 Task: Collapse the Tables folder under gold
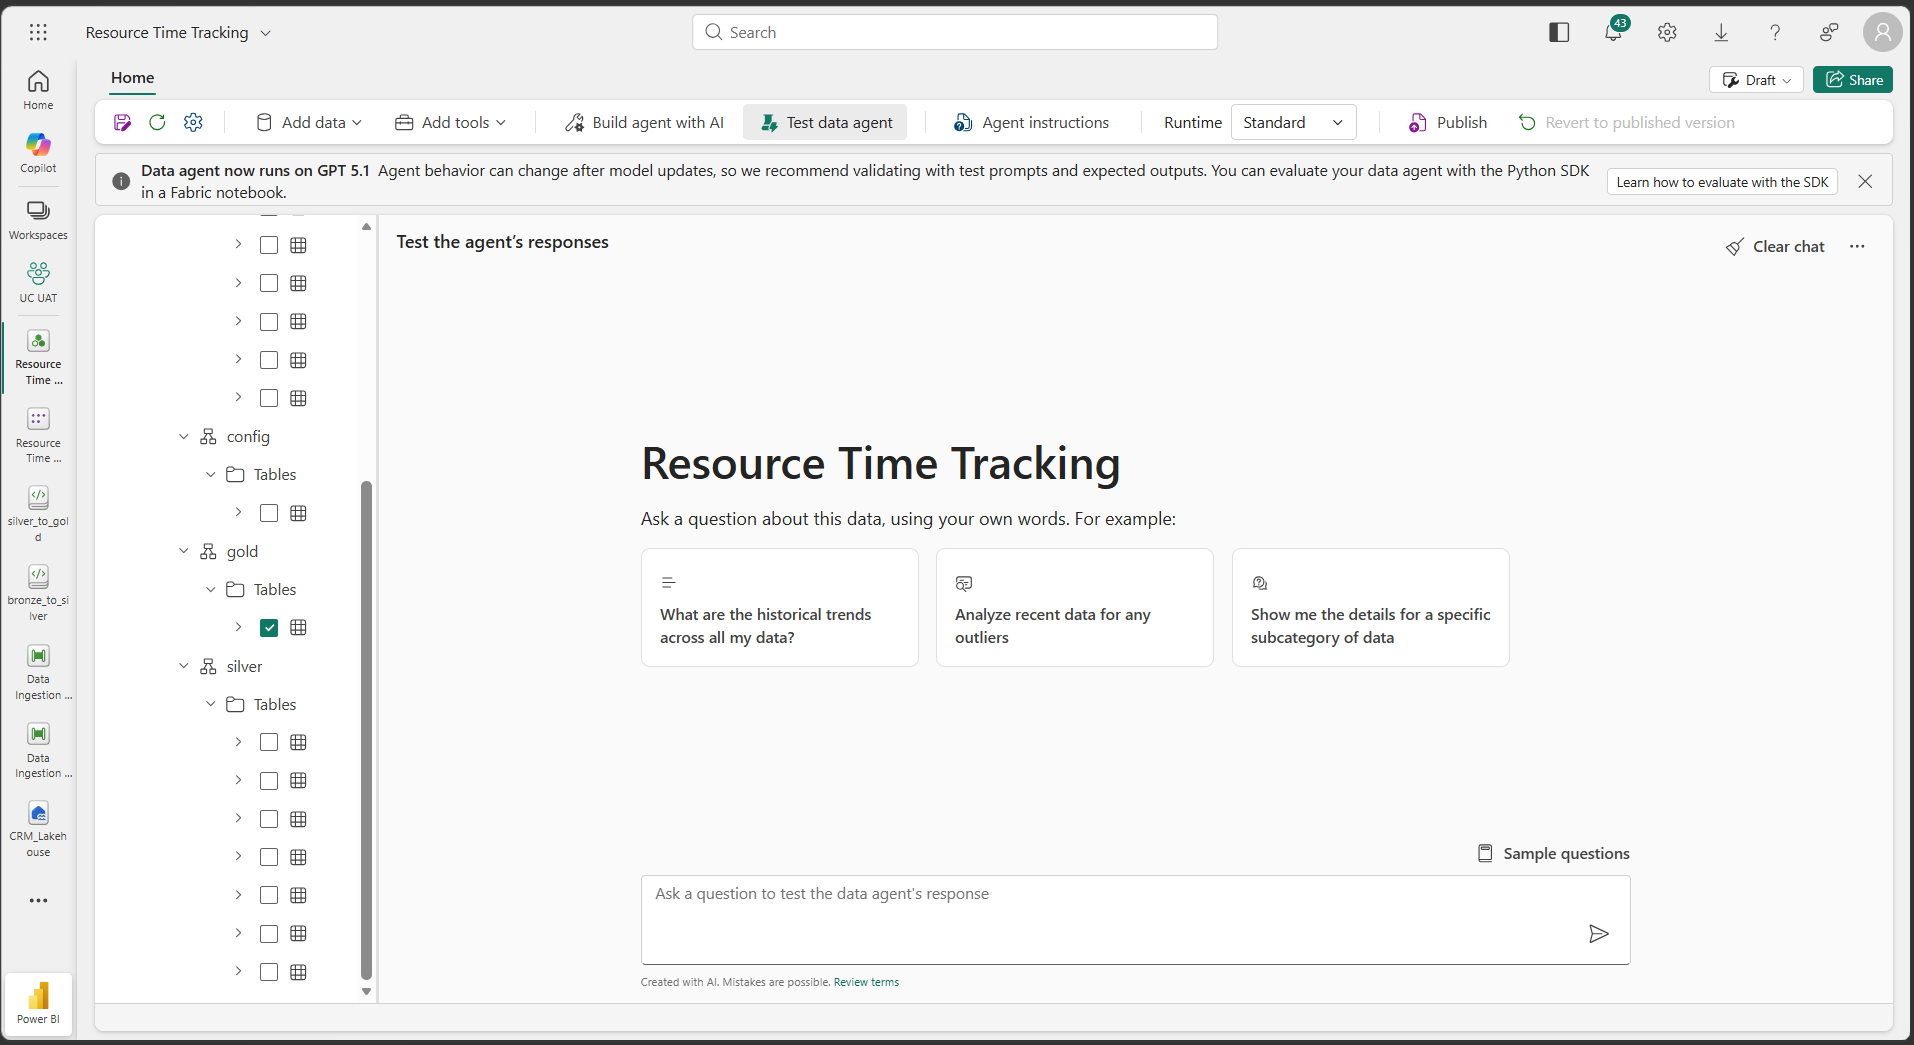[211, 589]
